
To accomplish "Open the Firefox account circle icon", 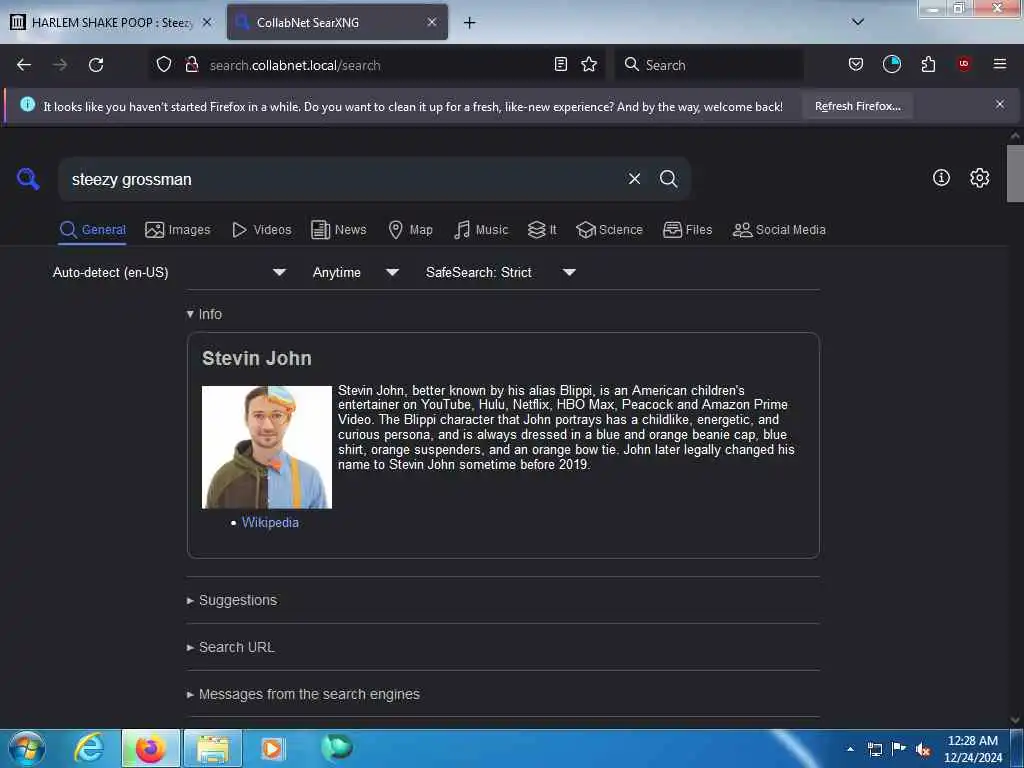I will coord(891,64).
